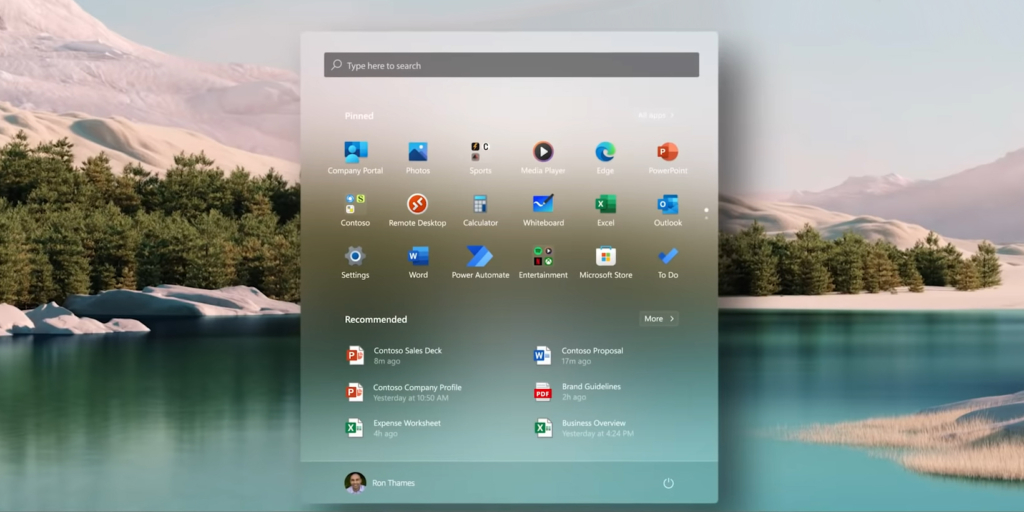Click 'Yesterday at 4:24 PM' text
This screenshot has width=1024, height=512.
[x=598, y=434]
